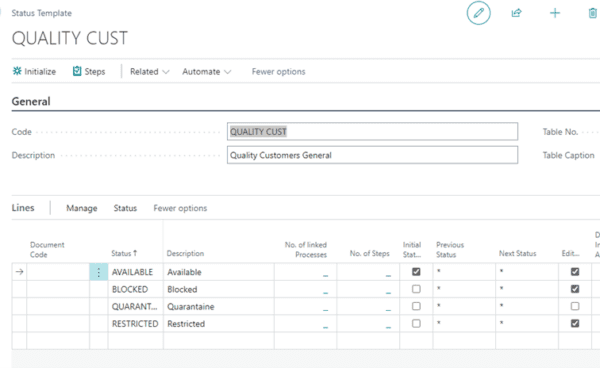Select the BLOCKED status cell
Viewport: 600px width, 368px height.
click(135, 289)
